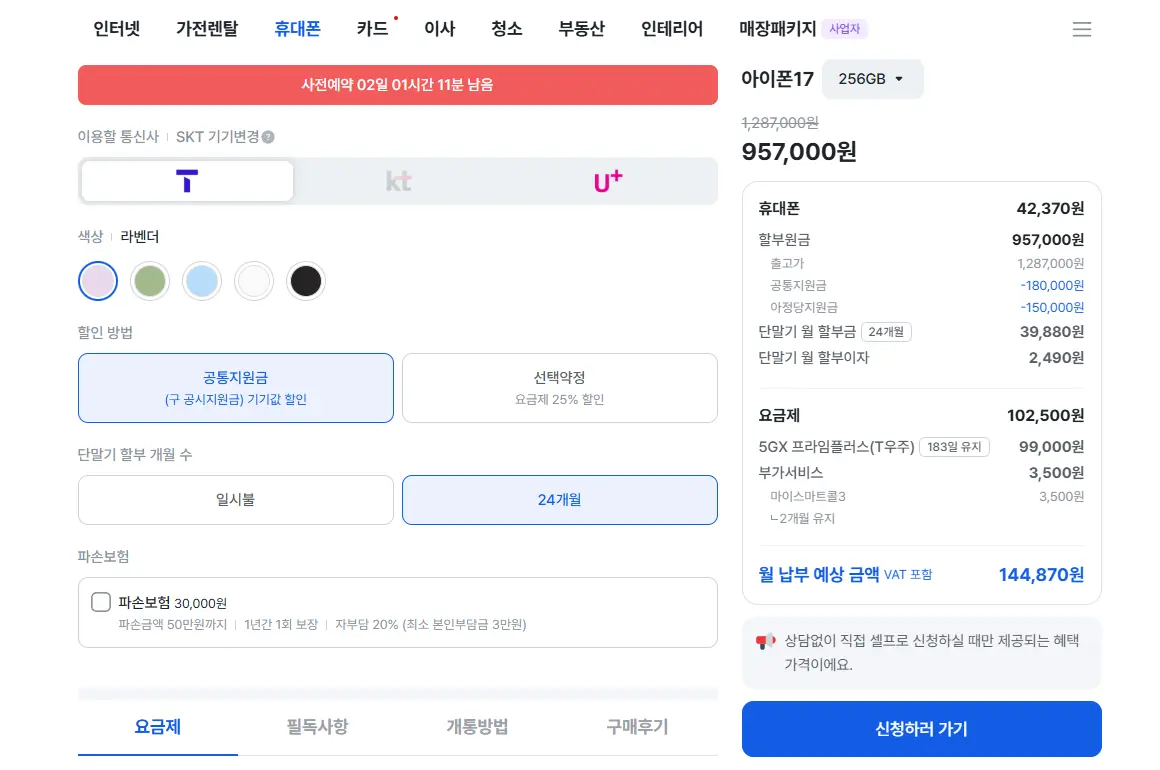Open the 24개월 installment period selector
Viewport: 1160px width, 770px height.
(x=886, y=332)
